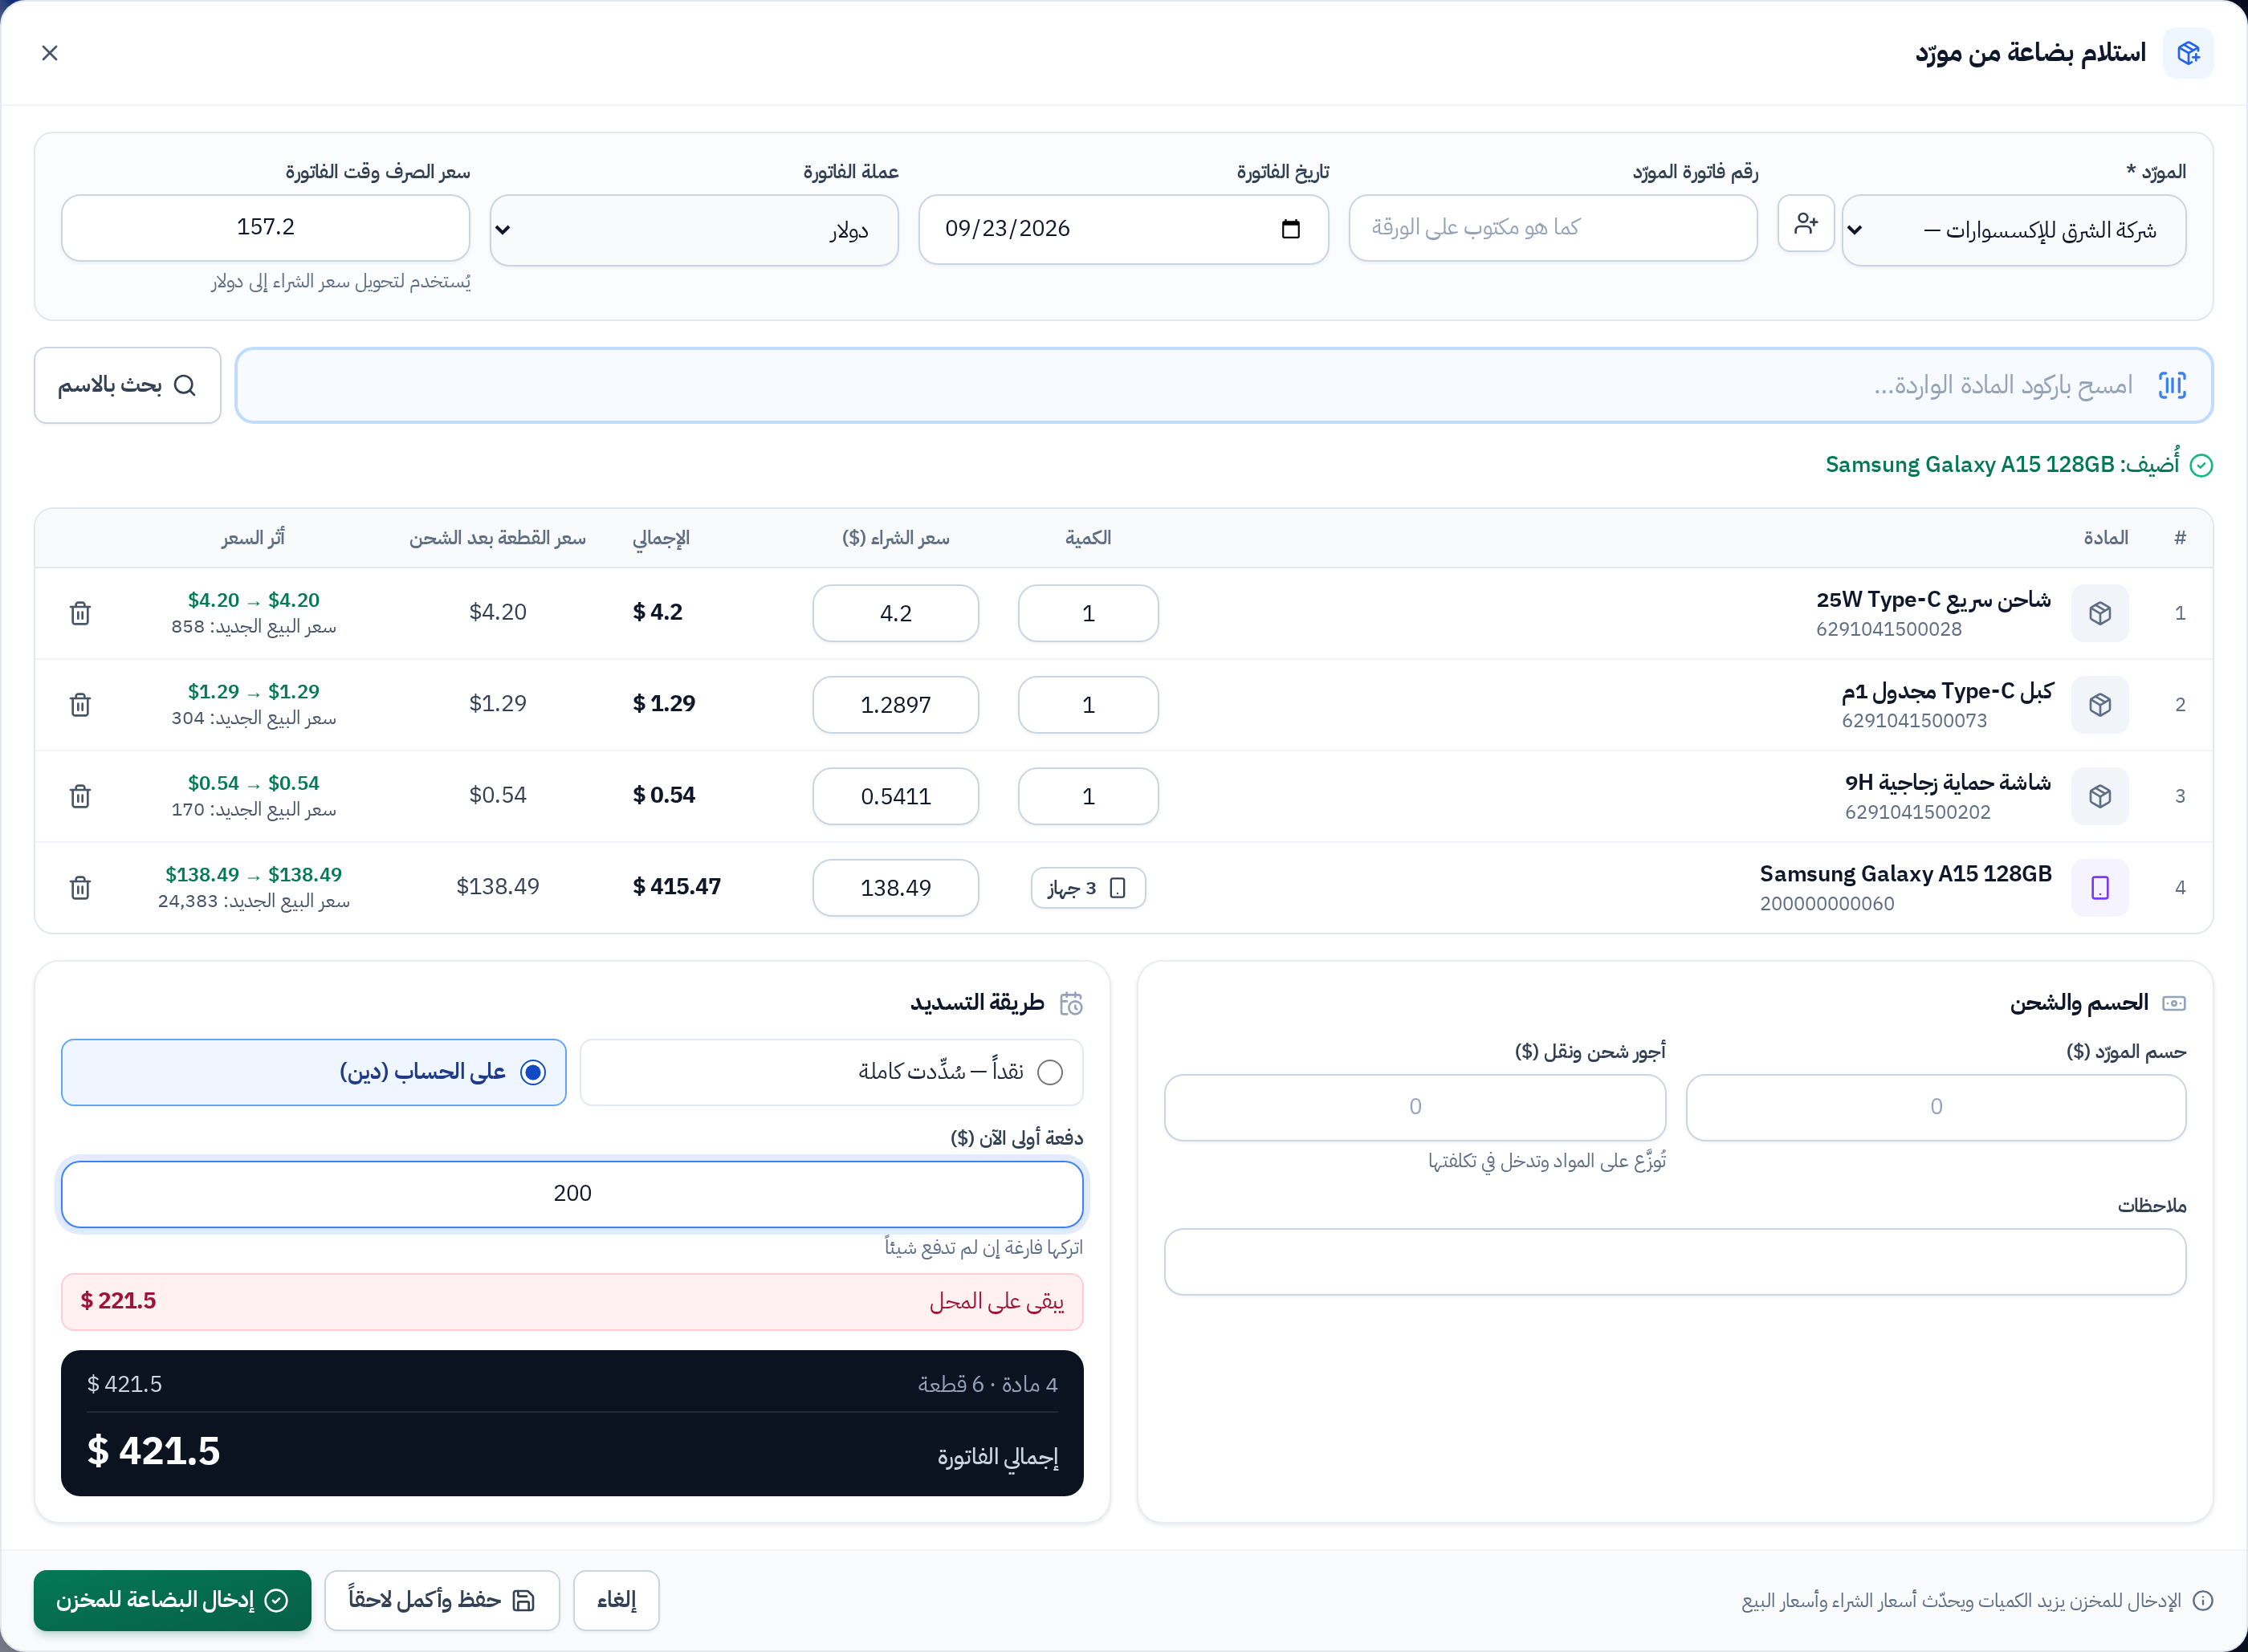Edit purchase price 1.2897 field

click(896, 705)
